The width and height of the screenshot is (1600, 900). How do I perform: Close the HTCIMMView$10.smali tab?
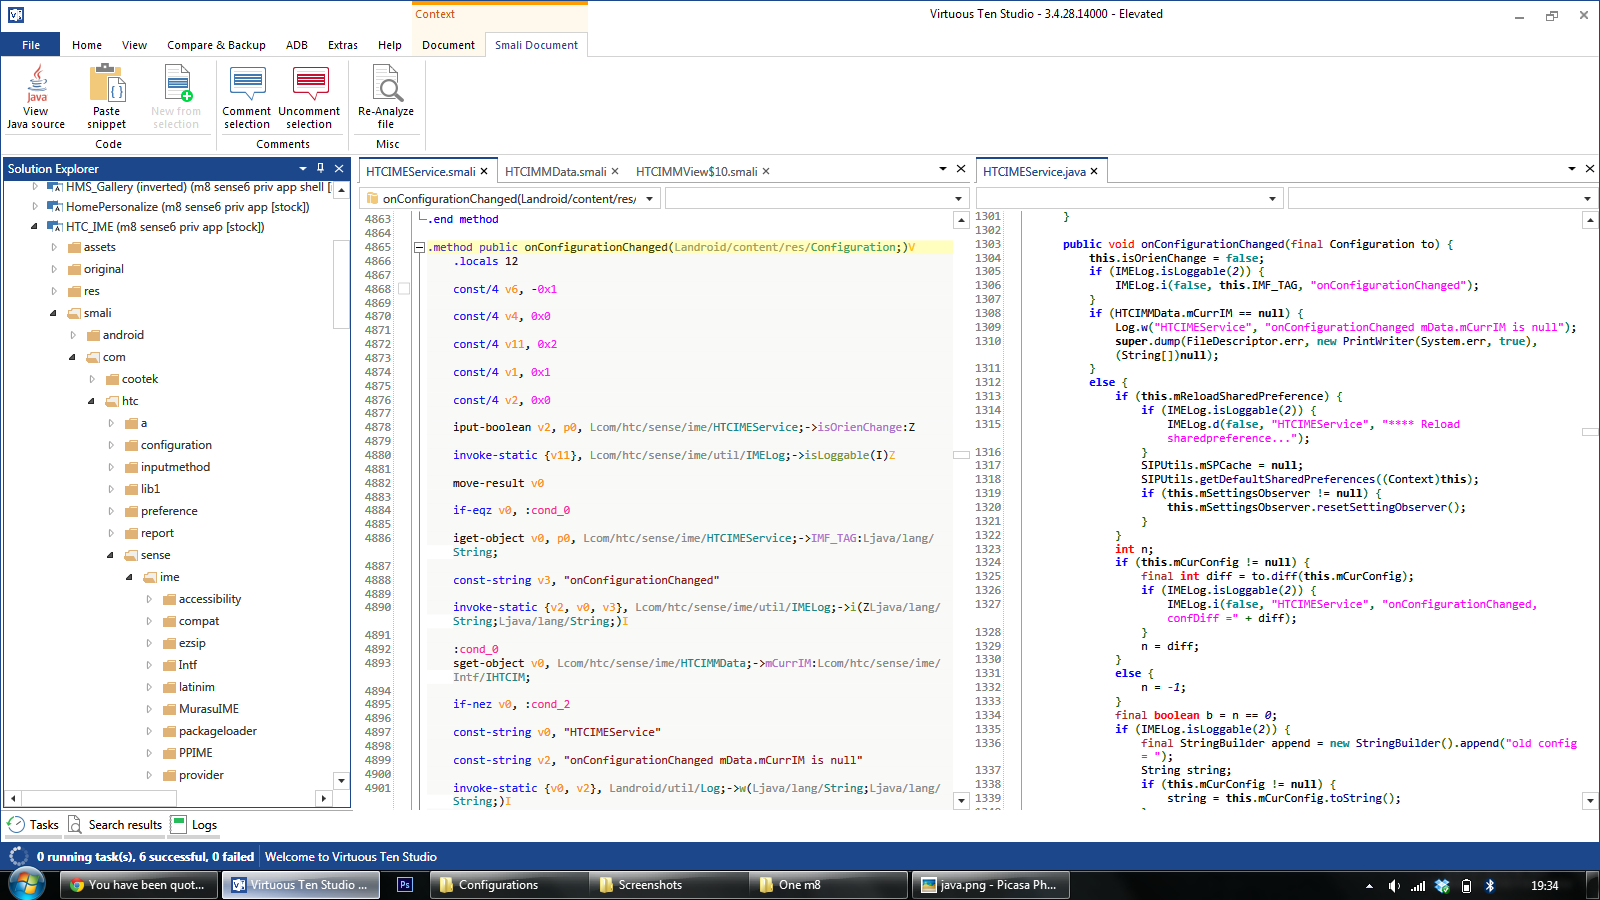point(766,172)
